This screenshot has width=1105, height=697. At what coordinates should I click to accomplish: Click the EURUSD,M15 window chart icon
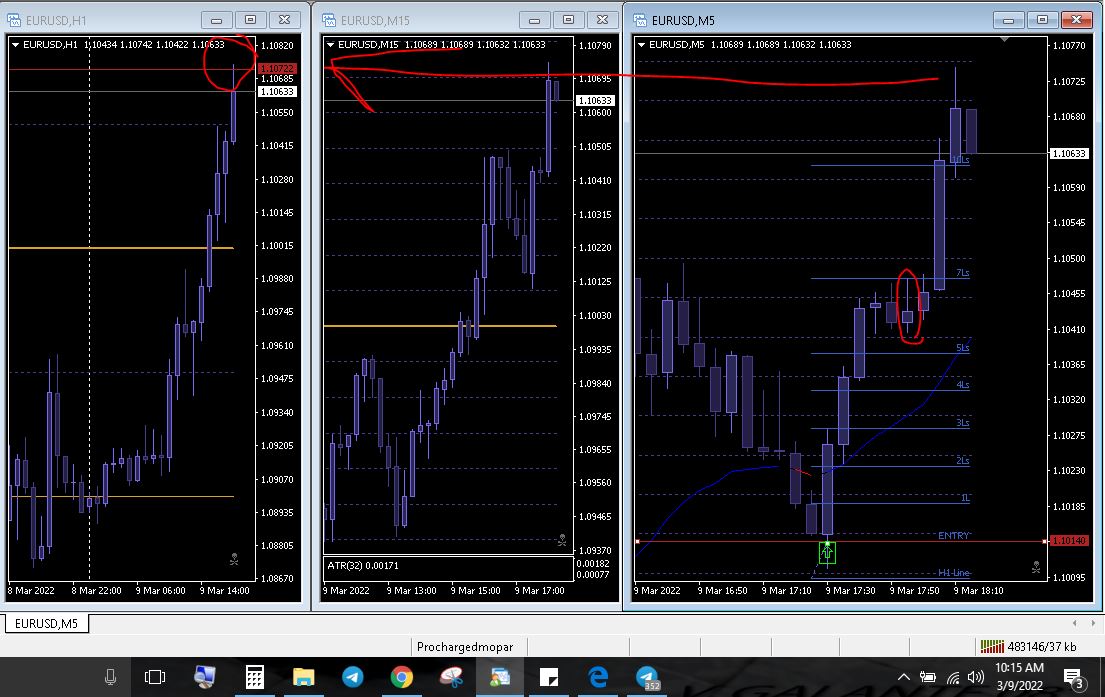coord(329,20)
